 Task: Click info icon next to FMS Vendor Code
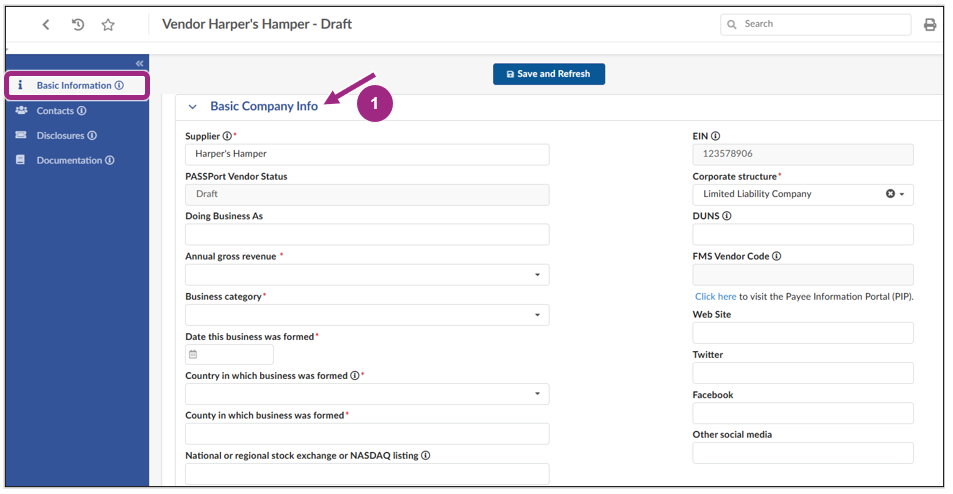click(x=777, y=256)
